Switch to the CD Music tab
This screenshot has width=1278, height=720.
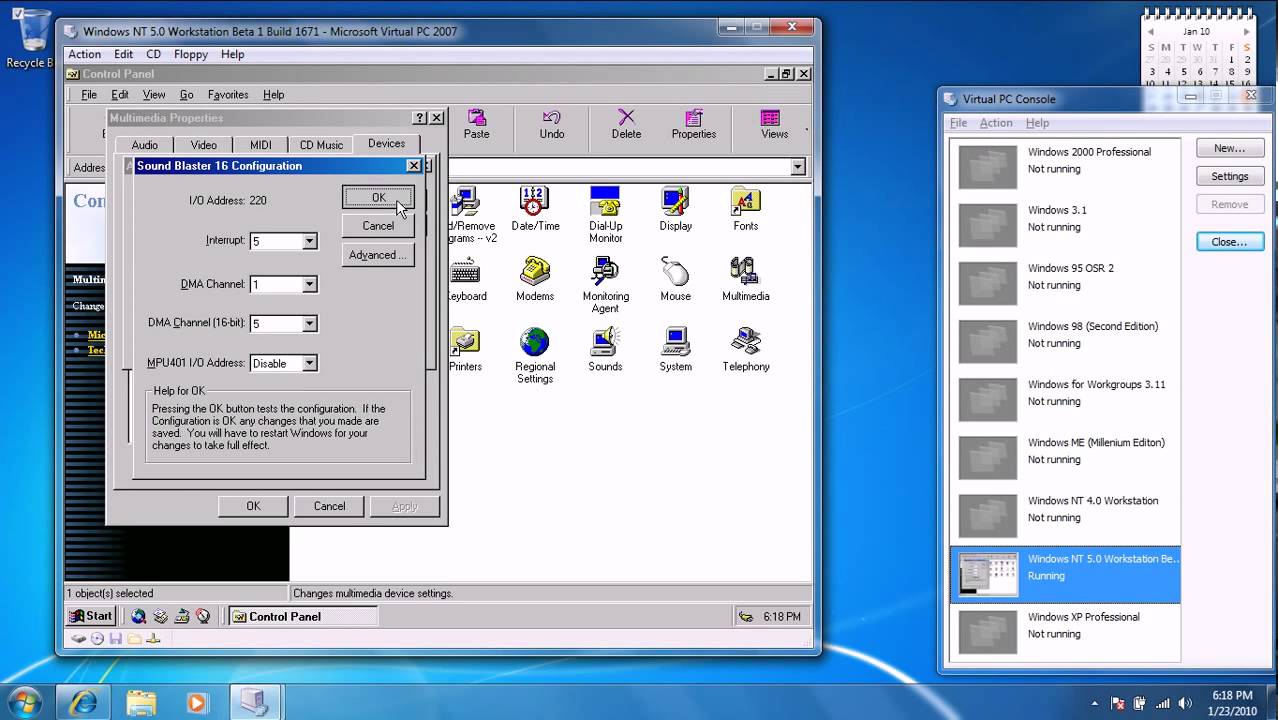coord(322,145)
